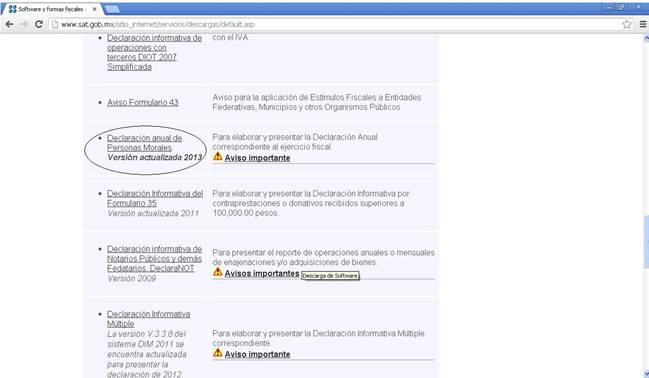Go forward to the next page
Screen dimensions: 649x378
pyautogui.click(x=24, y=24)
